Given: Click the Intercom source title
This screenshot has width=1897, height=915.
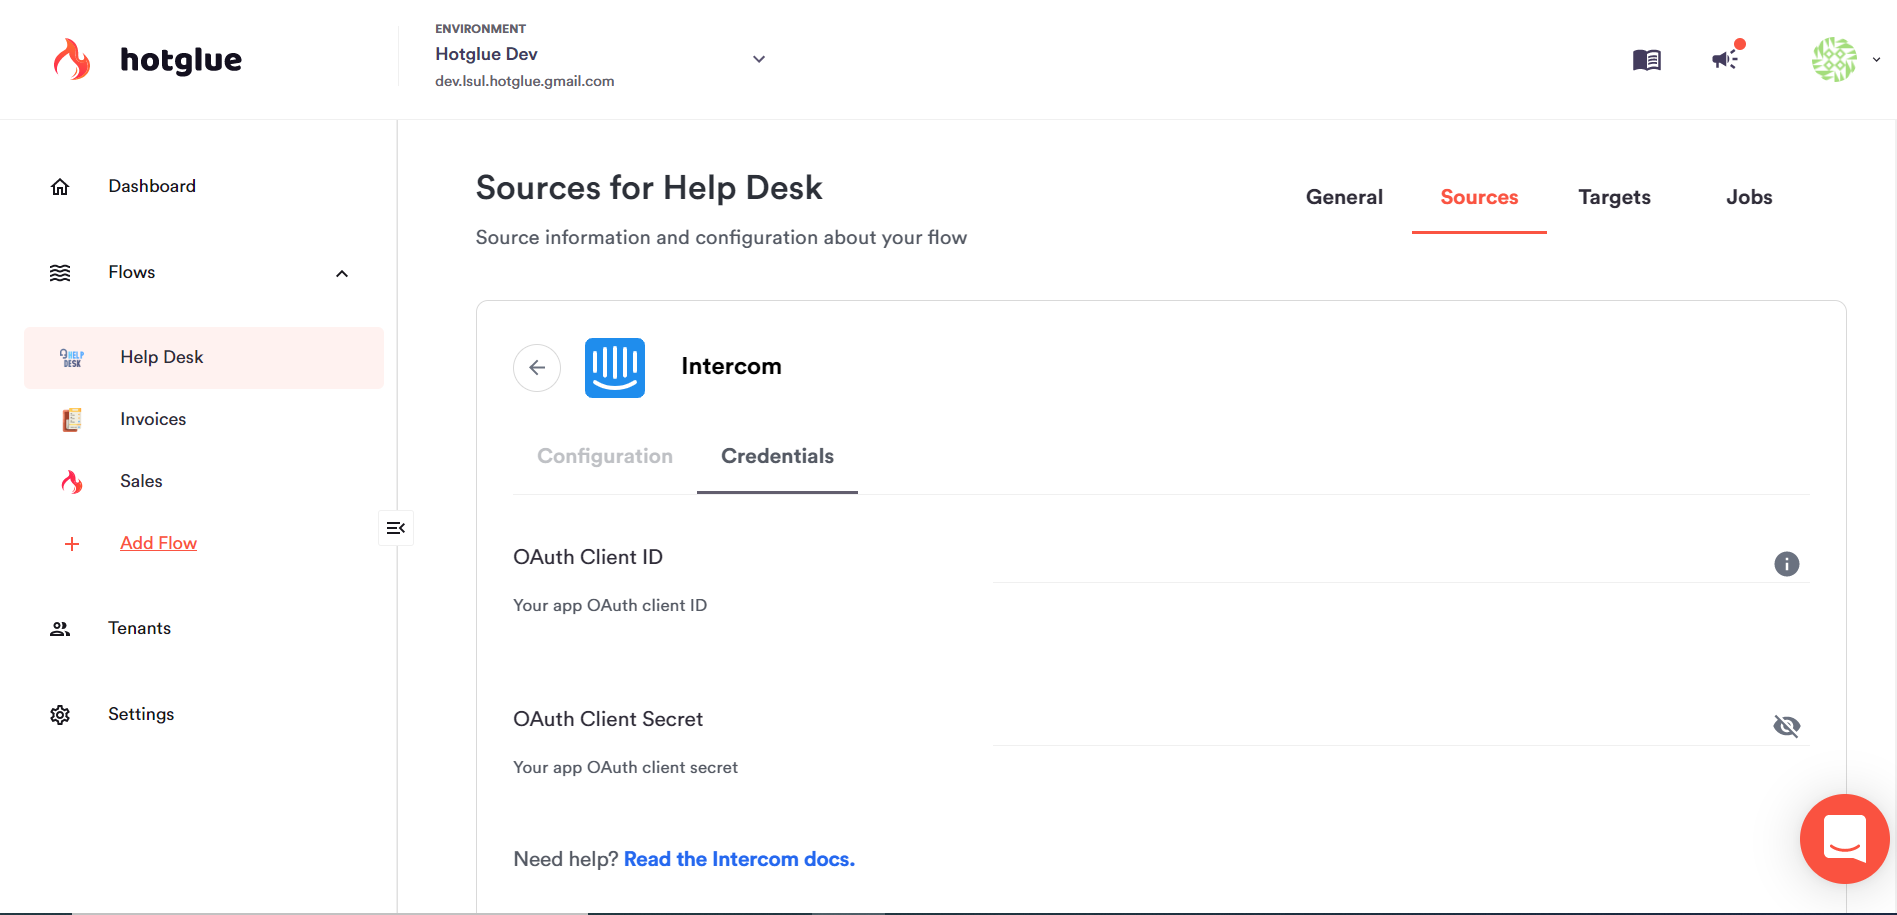Looking at the screenshot, I should tap(731, 366).
